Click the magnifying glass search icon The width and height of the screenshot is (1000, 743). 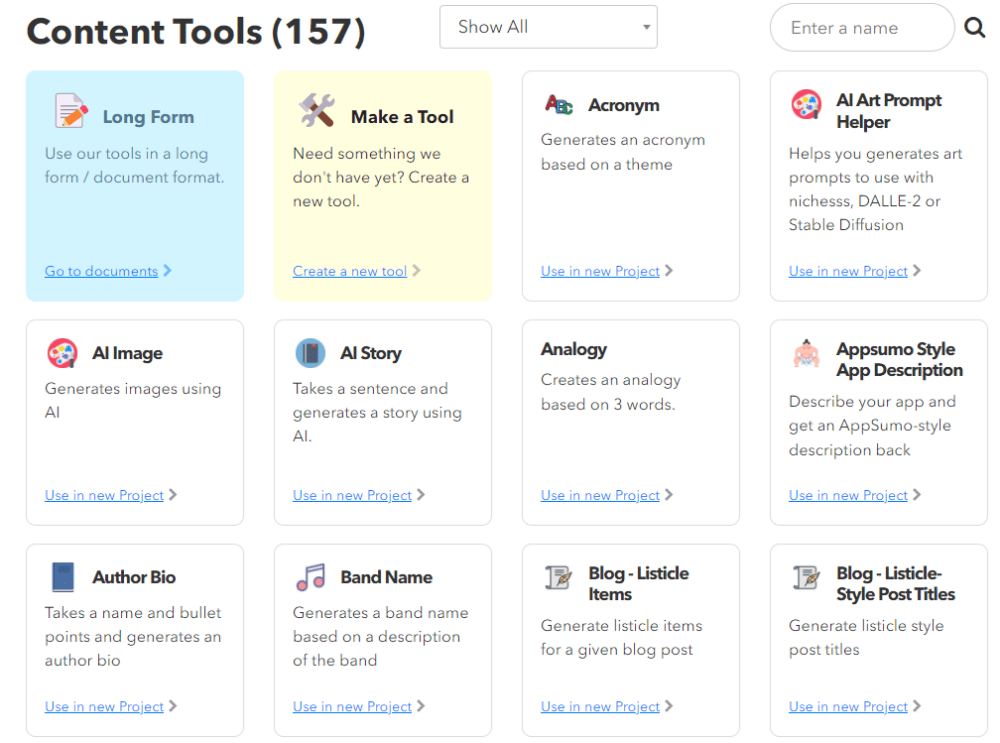tap(974, 28)
